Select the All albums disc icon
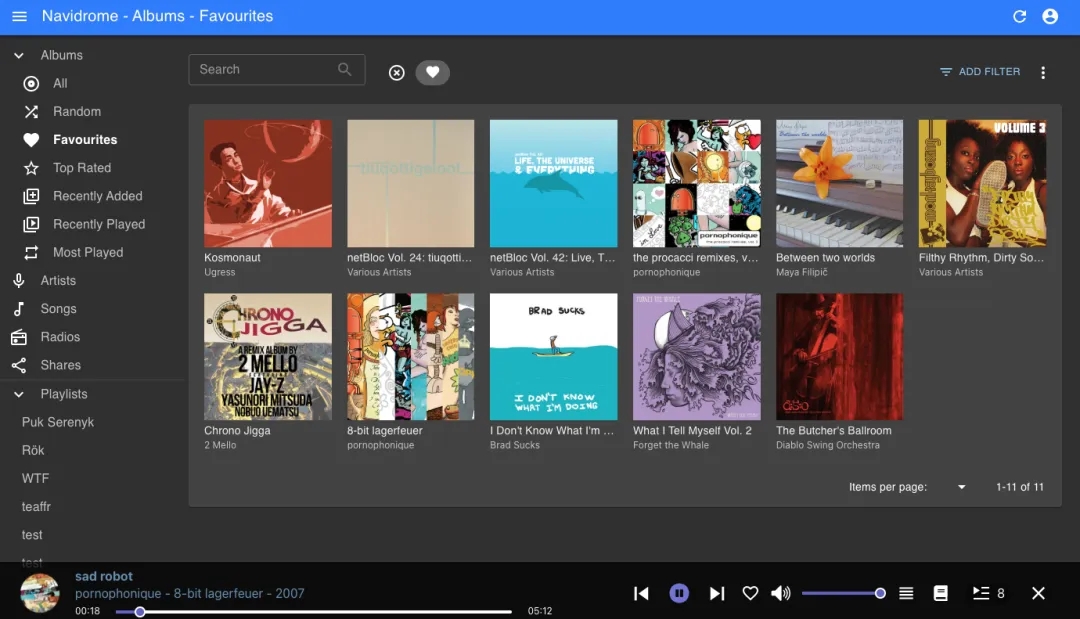Image resolution: width=1080 pixels, height=619 pixels. pyautogui.click(x=31, y=83)
